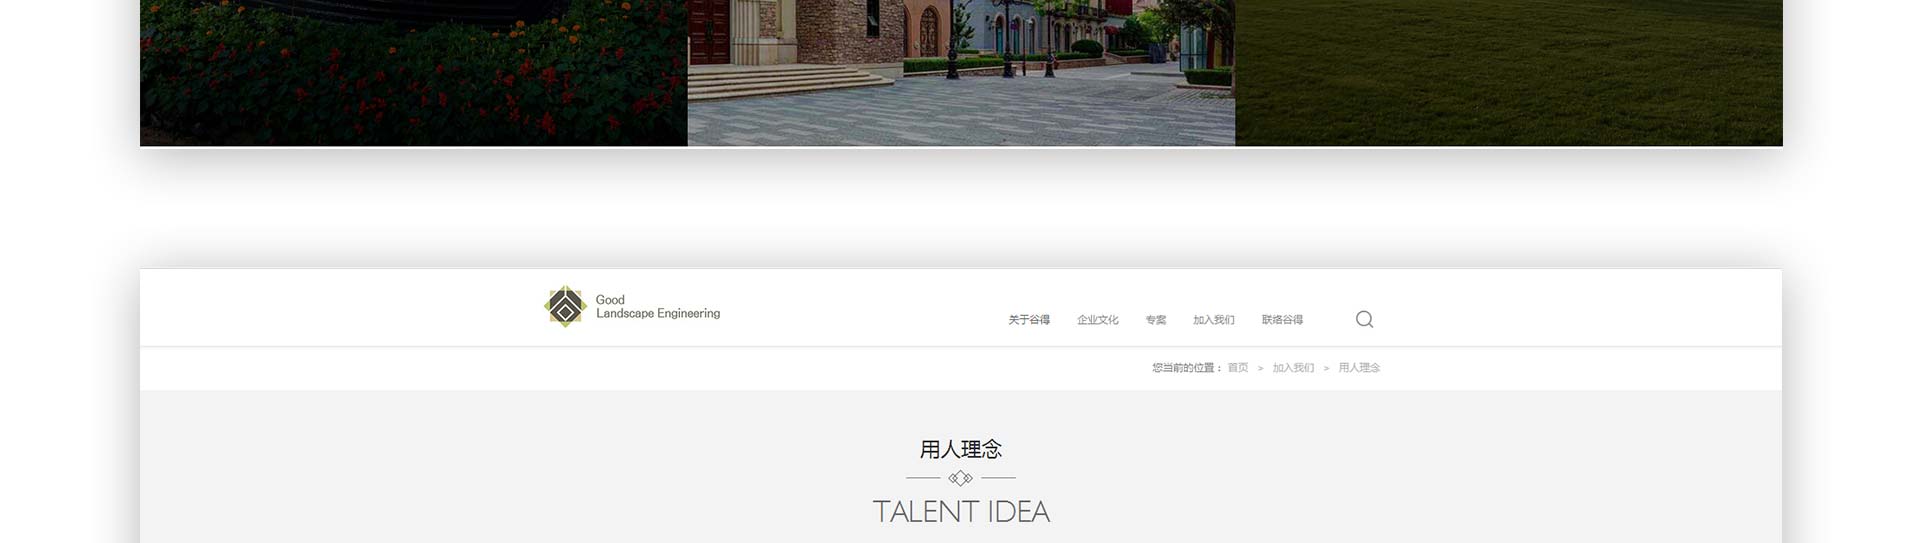Go to 联络谷得 navigation item
Image resolution: width=1920 pixels, height=543 pixels.
(x=1282, y=320)
